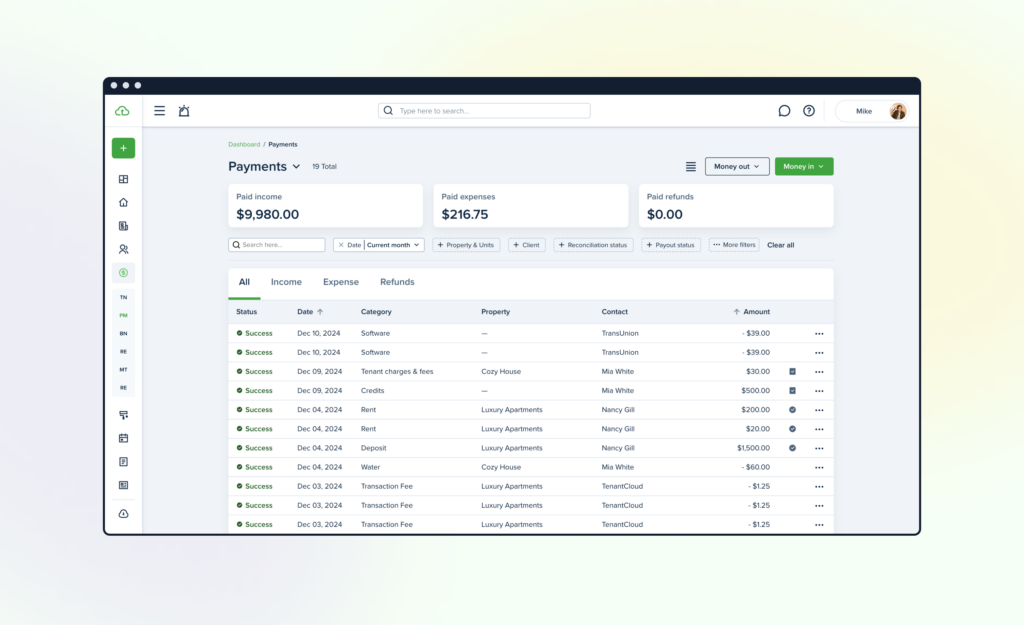
Task: Go to Dashboard breadcrumb link
Action: click(x=244, y=144)
